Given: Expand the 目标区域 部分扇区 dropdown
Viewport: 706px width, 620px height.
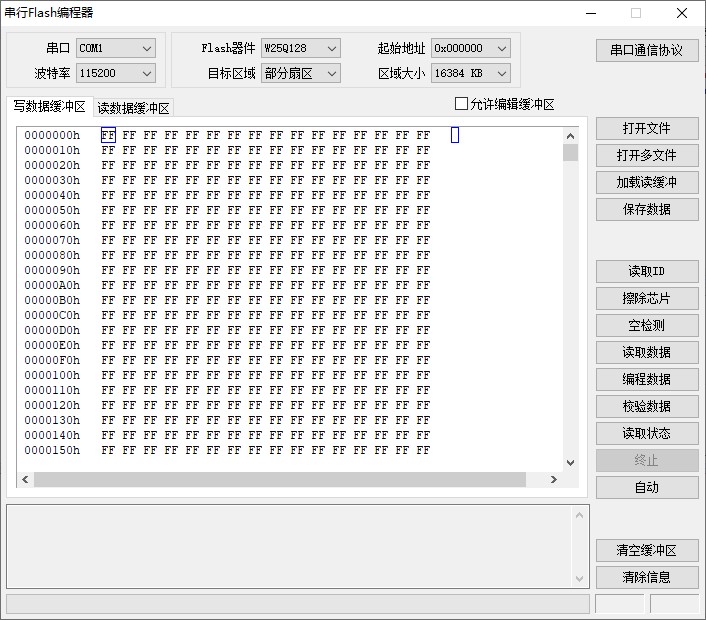Looking at the screenshot, I should [x=300, y=73].
